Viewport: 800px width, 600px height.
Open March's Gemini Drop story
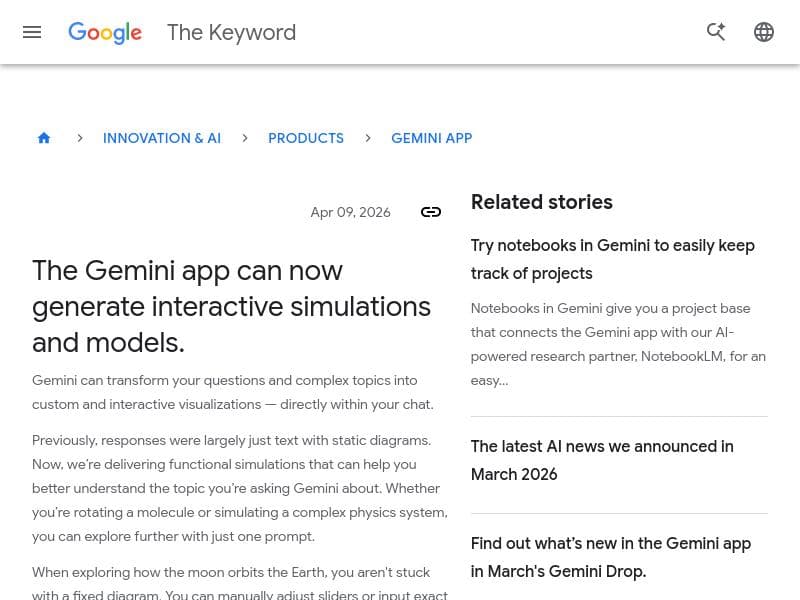tap(610, 557)
